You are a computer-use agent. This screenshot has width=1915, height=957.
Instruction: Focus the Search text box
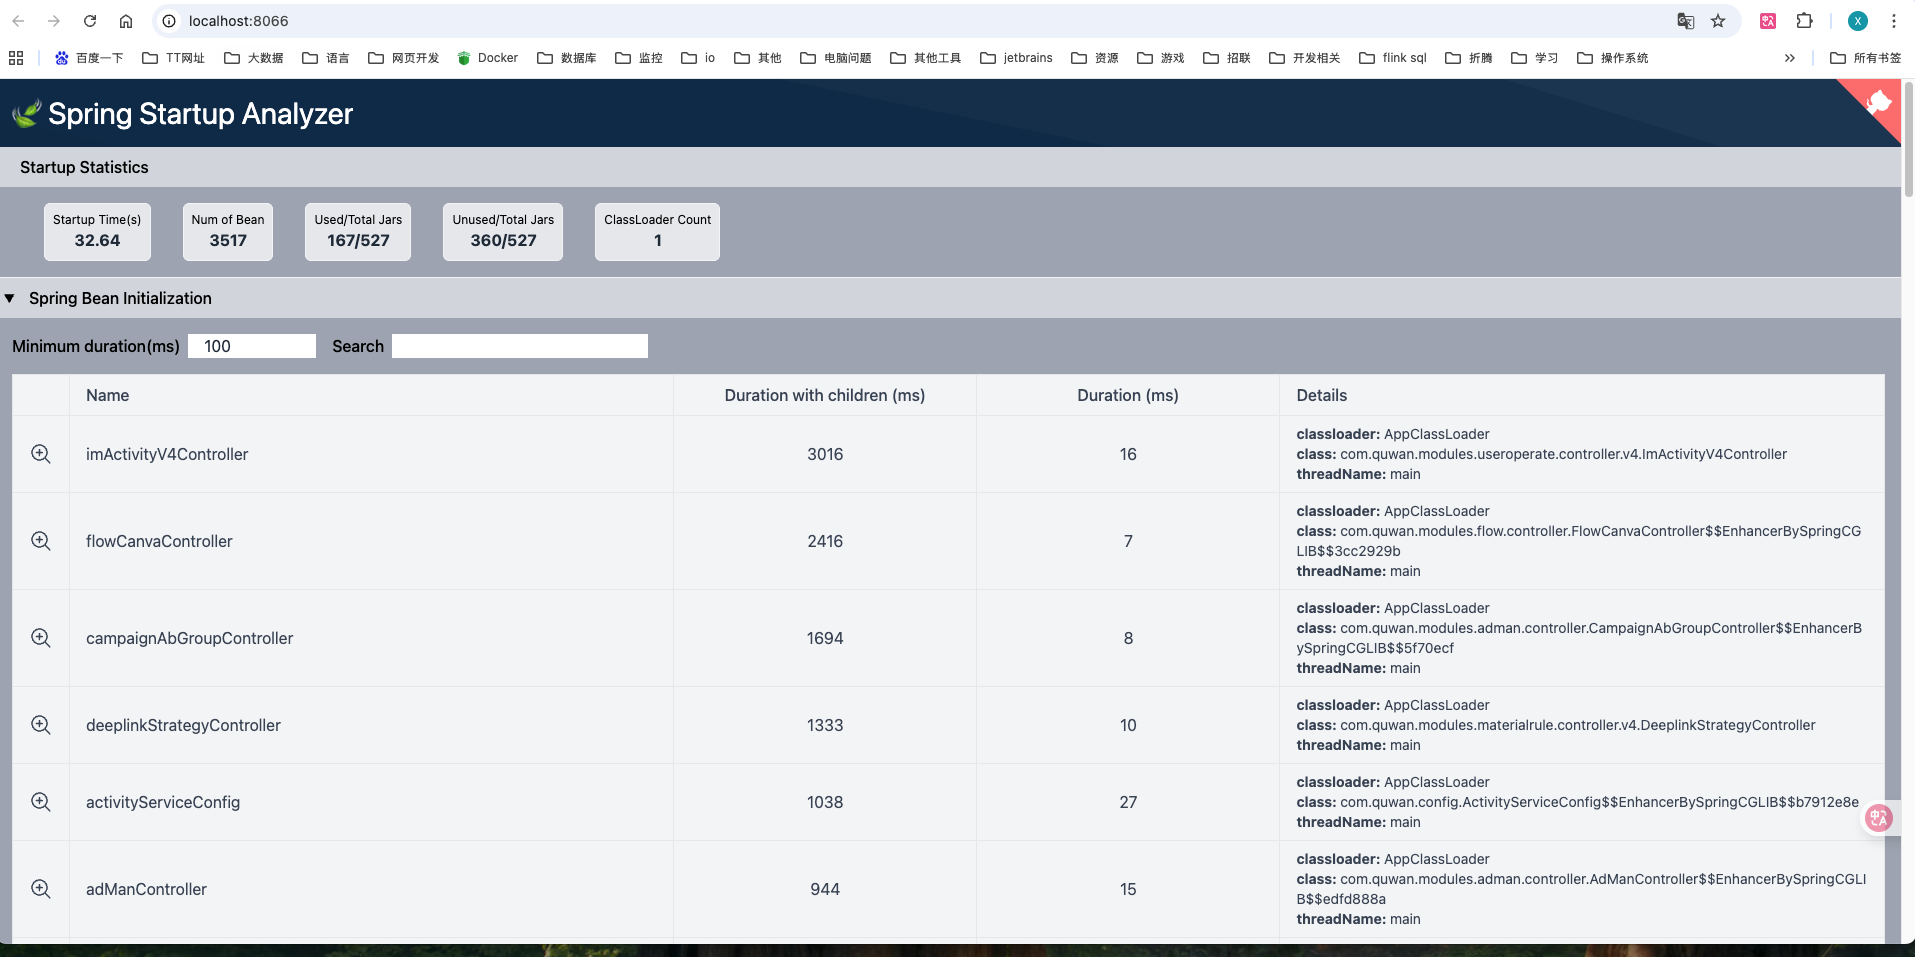pyautogui.click(x=519, y=346)
